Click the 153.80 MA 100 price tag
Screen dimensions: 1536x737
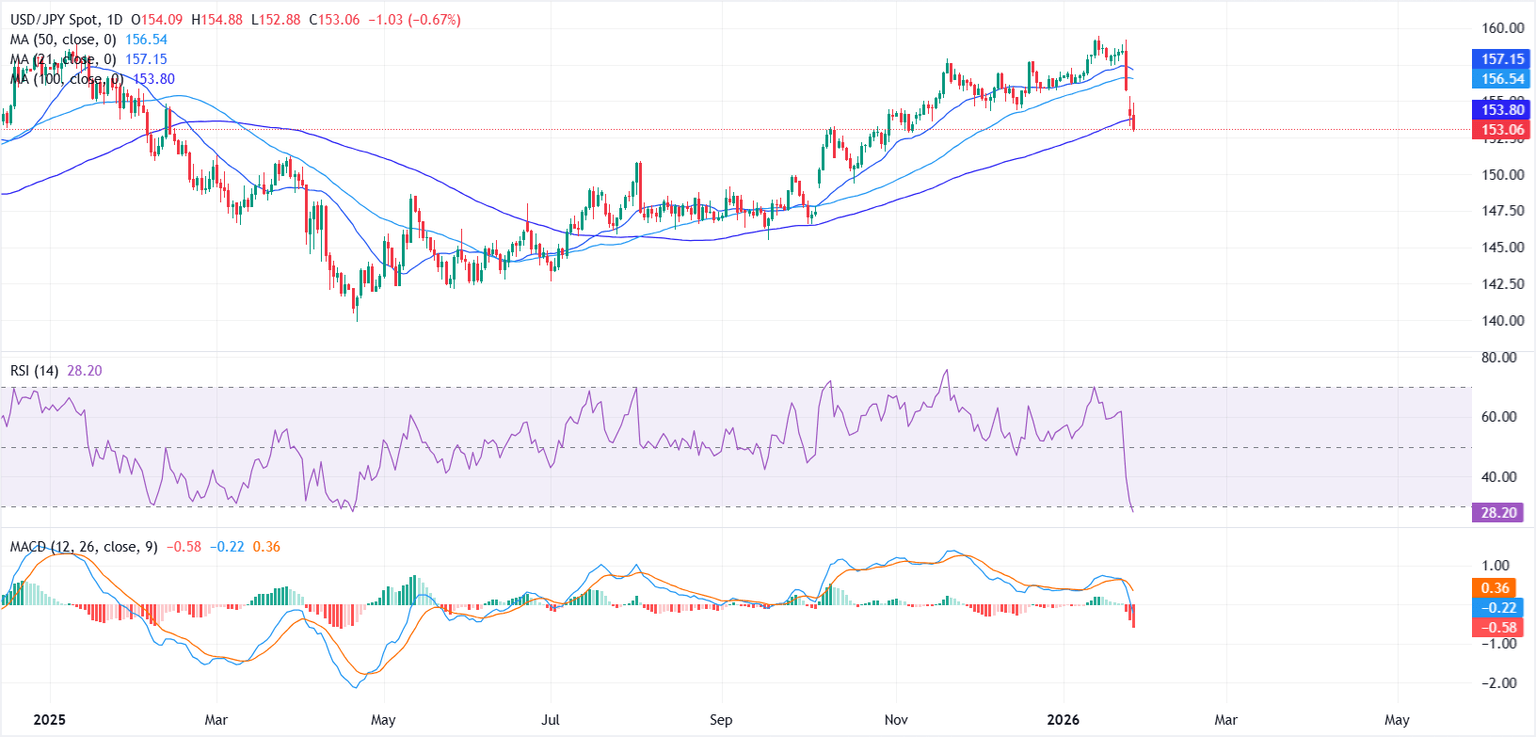point(1502,110)
